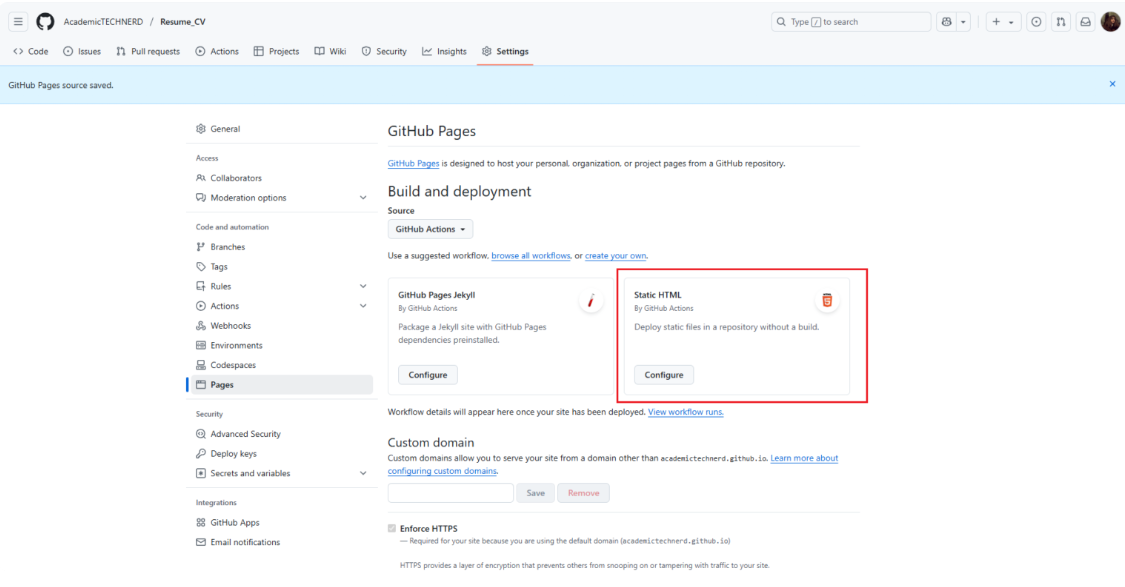Click the Remove custom domain button
1125x587 pixels.
pos(583,493)
